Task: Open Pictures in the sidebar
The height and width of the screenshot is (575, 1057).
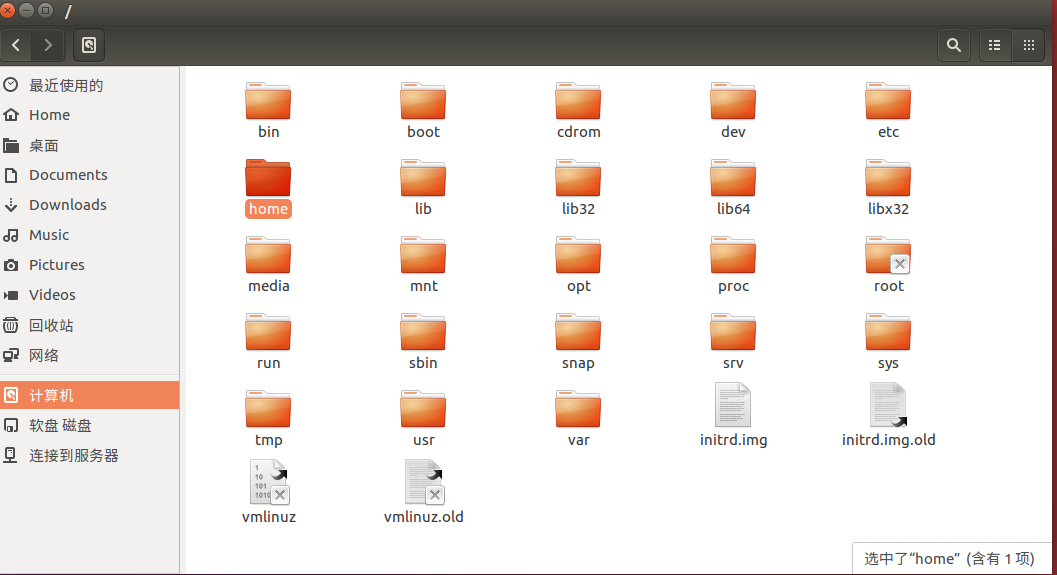Action: tap(90, 265)
